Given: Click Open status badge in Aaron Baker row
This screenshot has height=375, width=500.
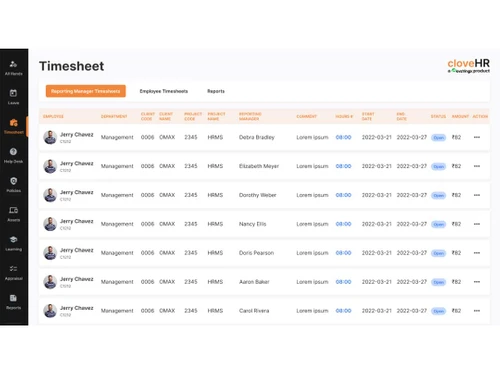Looking at the screenshot, I should pos(438,282).
